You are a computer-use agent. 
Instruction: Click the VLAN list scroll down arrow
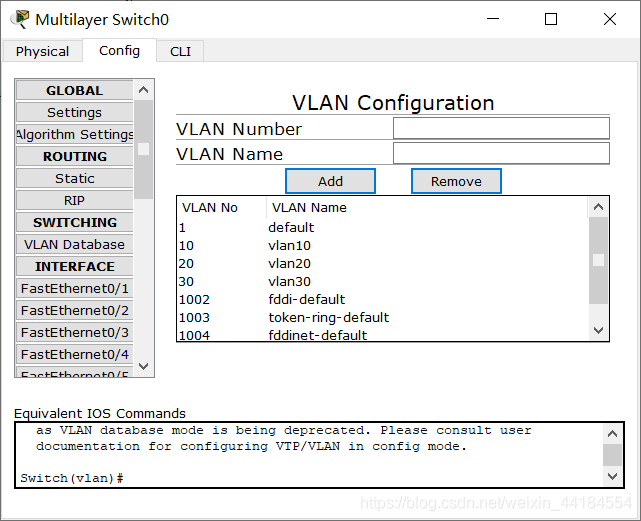[598, 330]
